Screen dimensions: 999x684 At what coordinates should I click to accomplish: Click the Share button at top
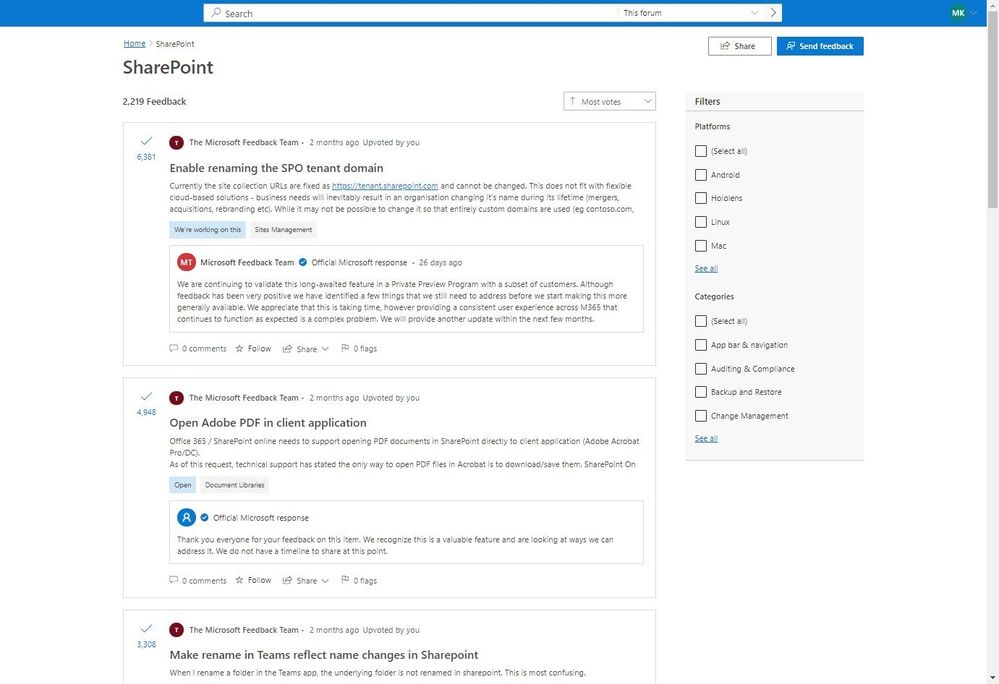point(739,46)
